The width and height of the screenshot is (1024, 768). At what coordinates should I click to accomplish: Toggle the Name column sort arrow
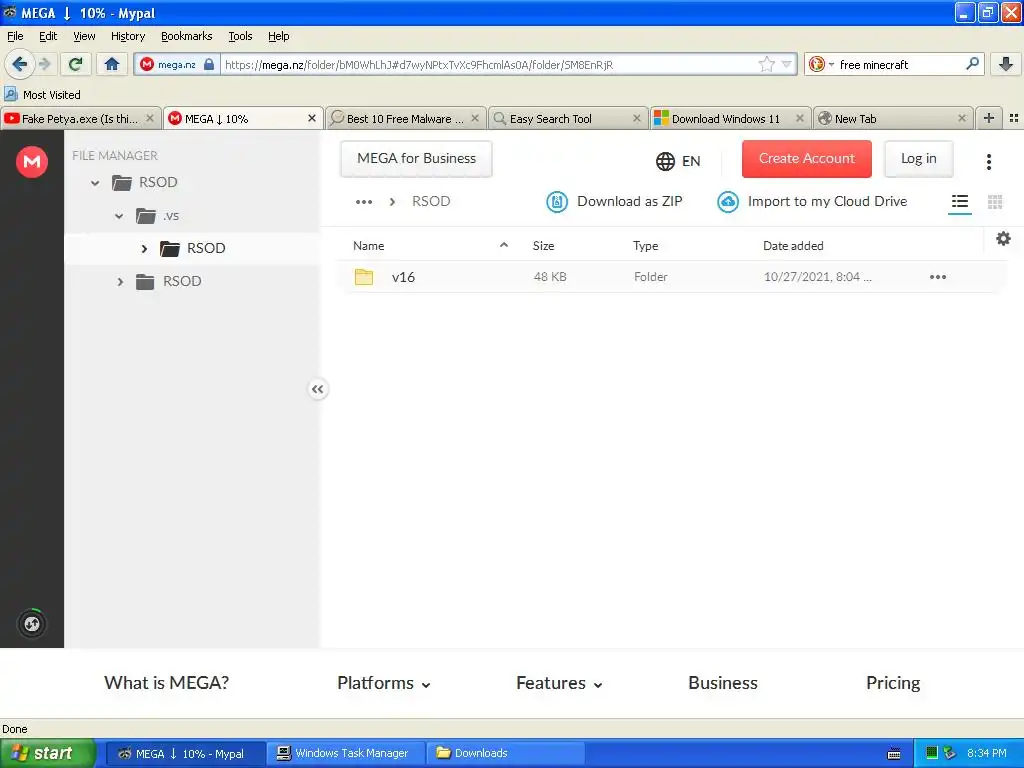(x=504, y=245)
